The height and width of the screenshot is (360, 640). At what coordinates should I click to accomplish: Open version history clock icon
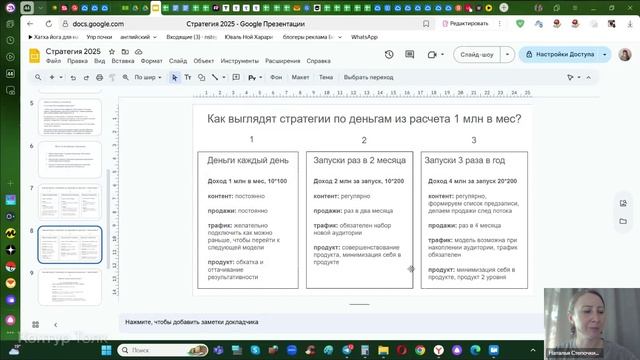tap(389, 54)
